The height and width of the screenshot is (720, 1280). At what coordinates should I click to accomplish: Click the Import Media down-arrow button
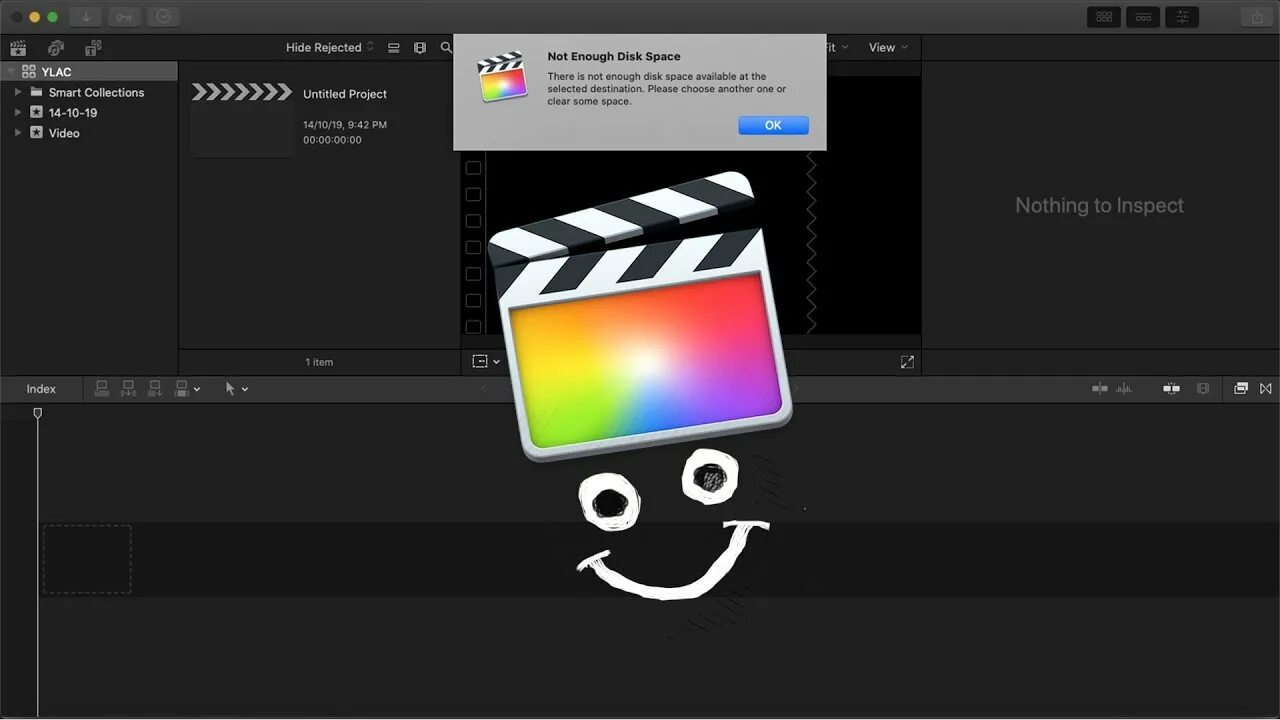click(85, 17)
